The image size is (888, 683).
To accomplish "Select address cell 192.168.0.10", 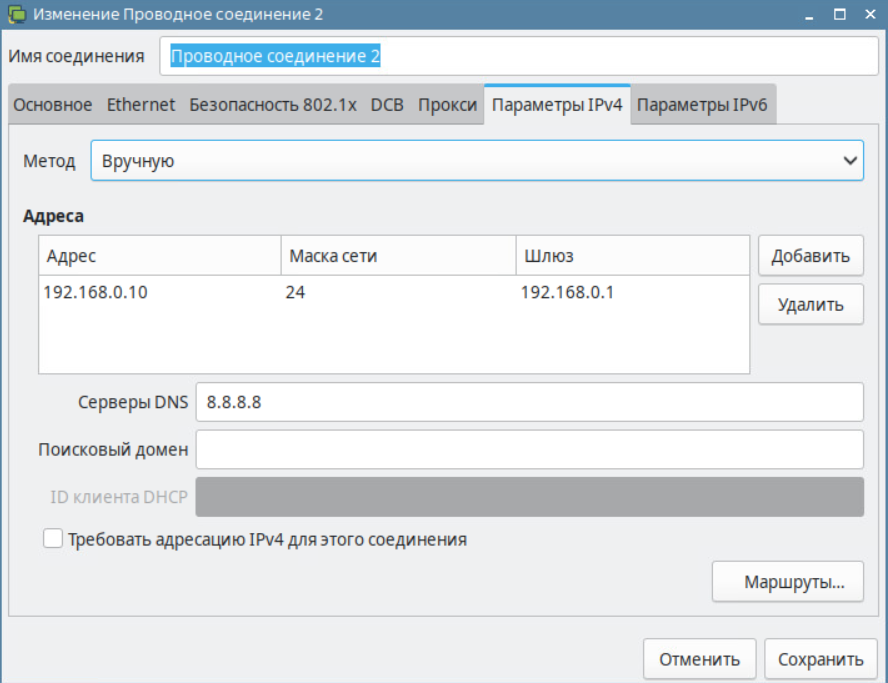I will pyautogui.click(x=160, y=292).
